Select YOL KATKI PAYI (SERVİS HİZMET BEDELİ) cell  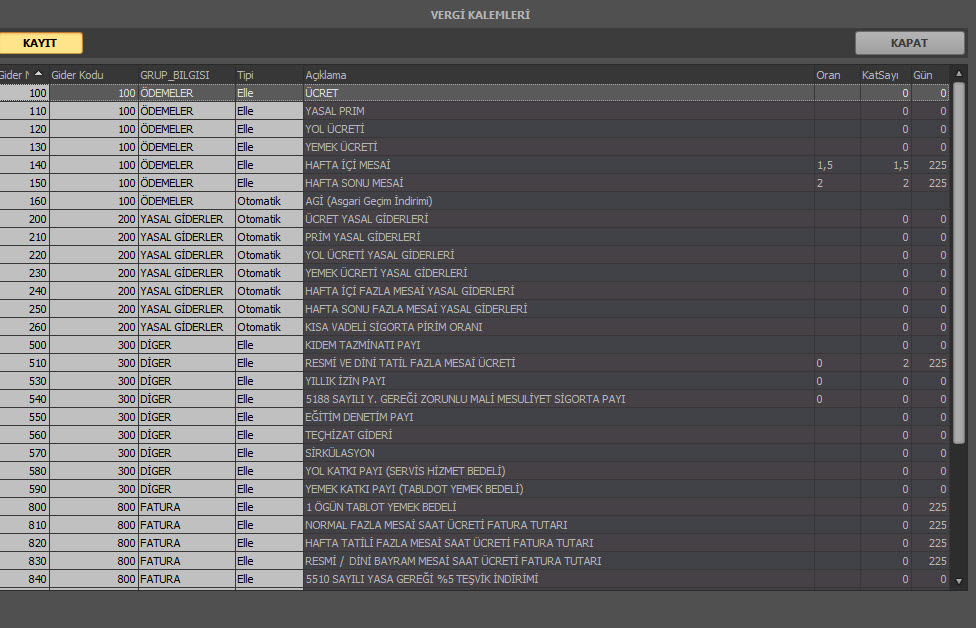coord(558,472)
